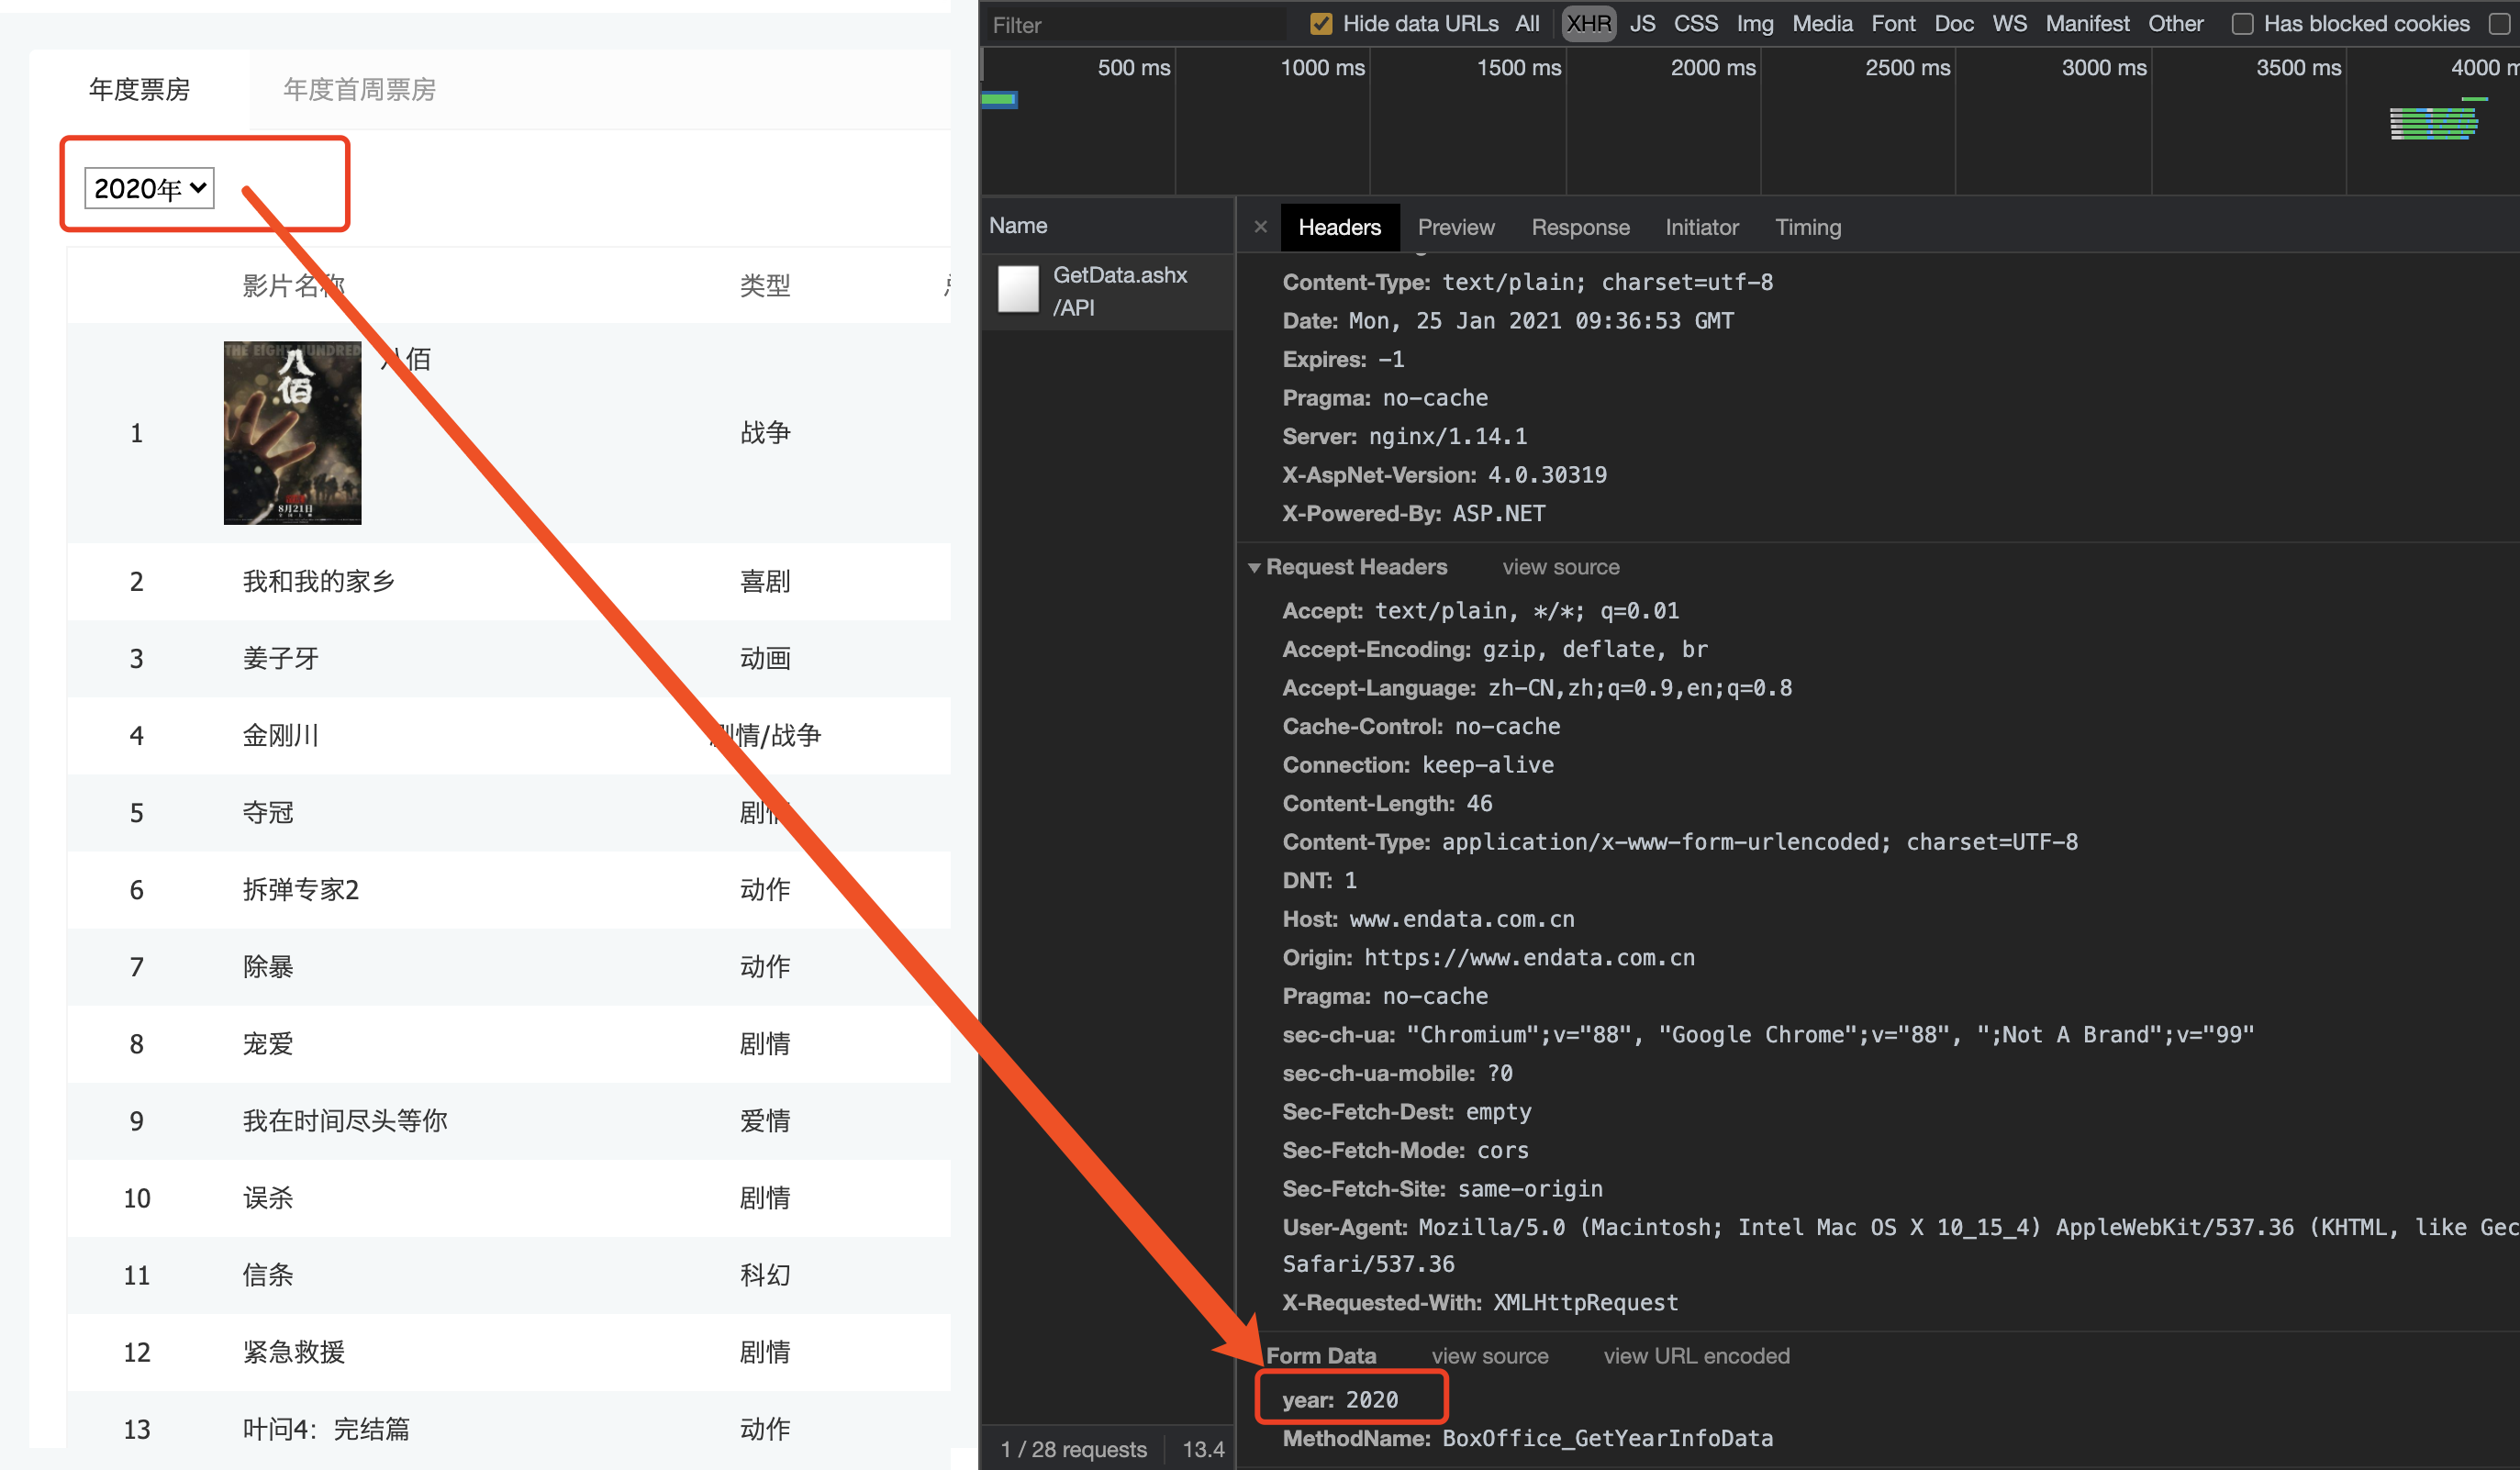Select the WS filter type
Image resolution: width=2520 pixels, height=1470 pixels.
coord(2008,24)
